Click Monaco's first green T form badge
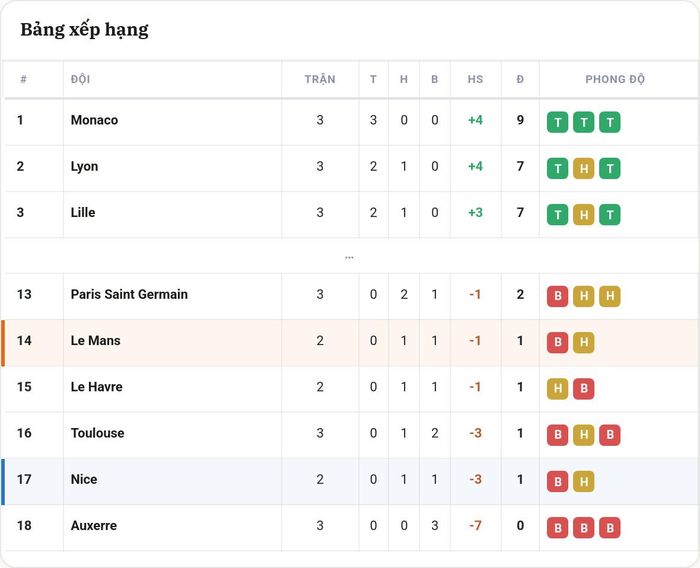 [557, 122]
